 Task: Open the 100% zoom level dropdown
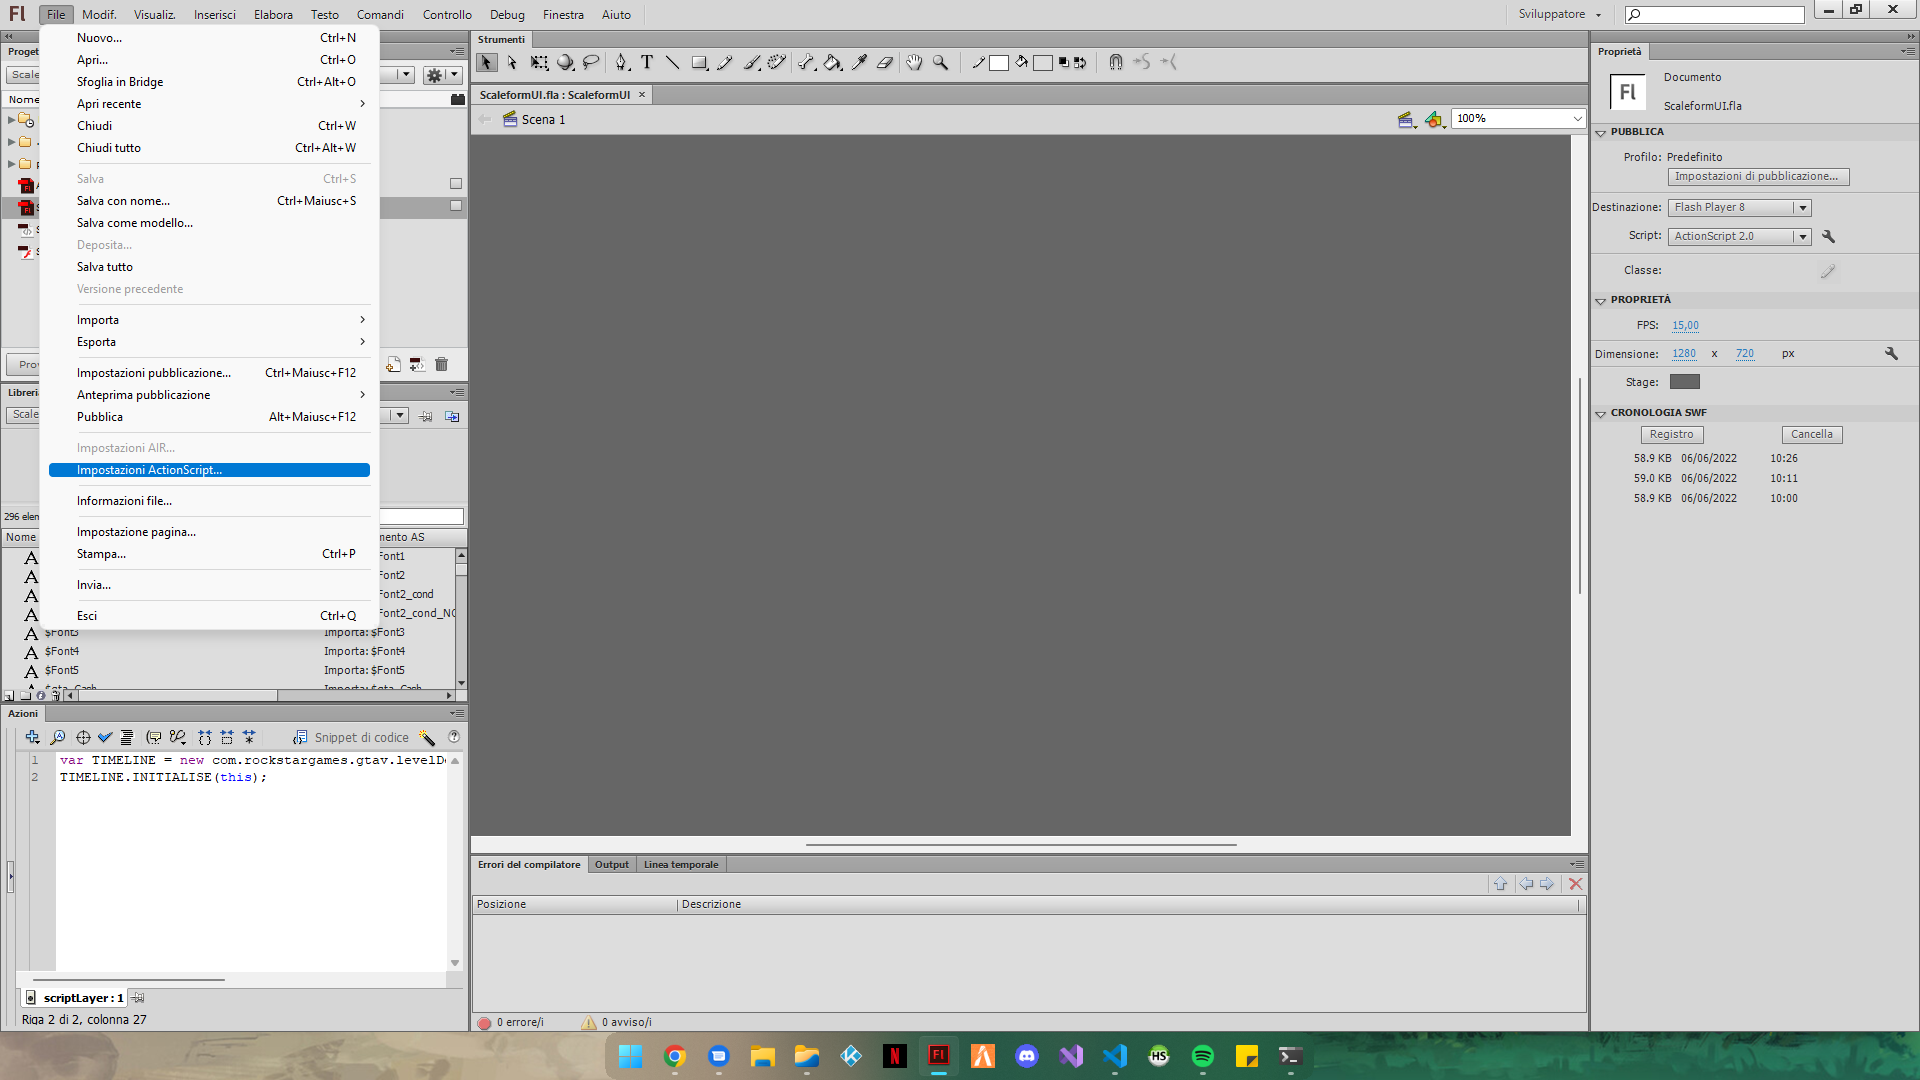1577,119
